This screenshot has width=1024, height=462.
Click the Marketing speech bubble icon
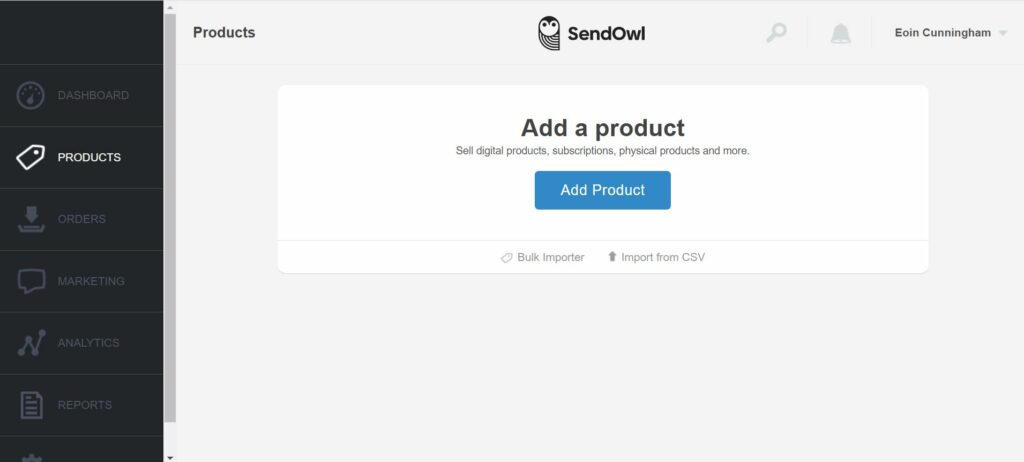click(31, 281)
